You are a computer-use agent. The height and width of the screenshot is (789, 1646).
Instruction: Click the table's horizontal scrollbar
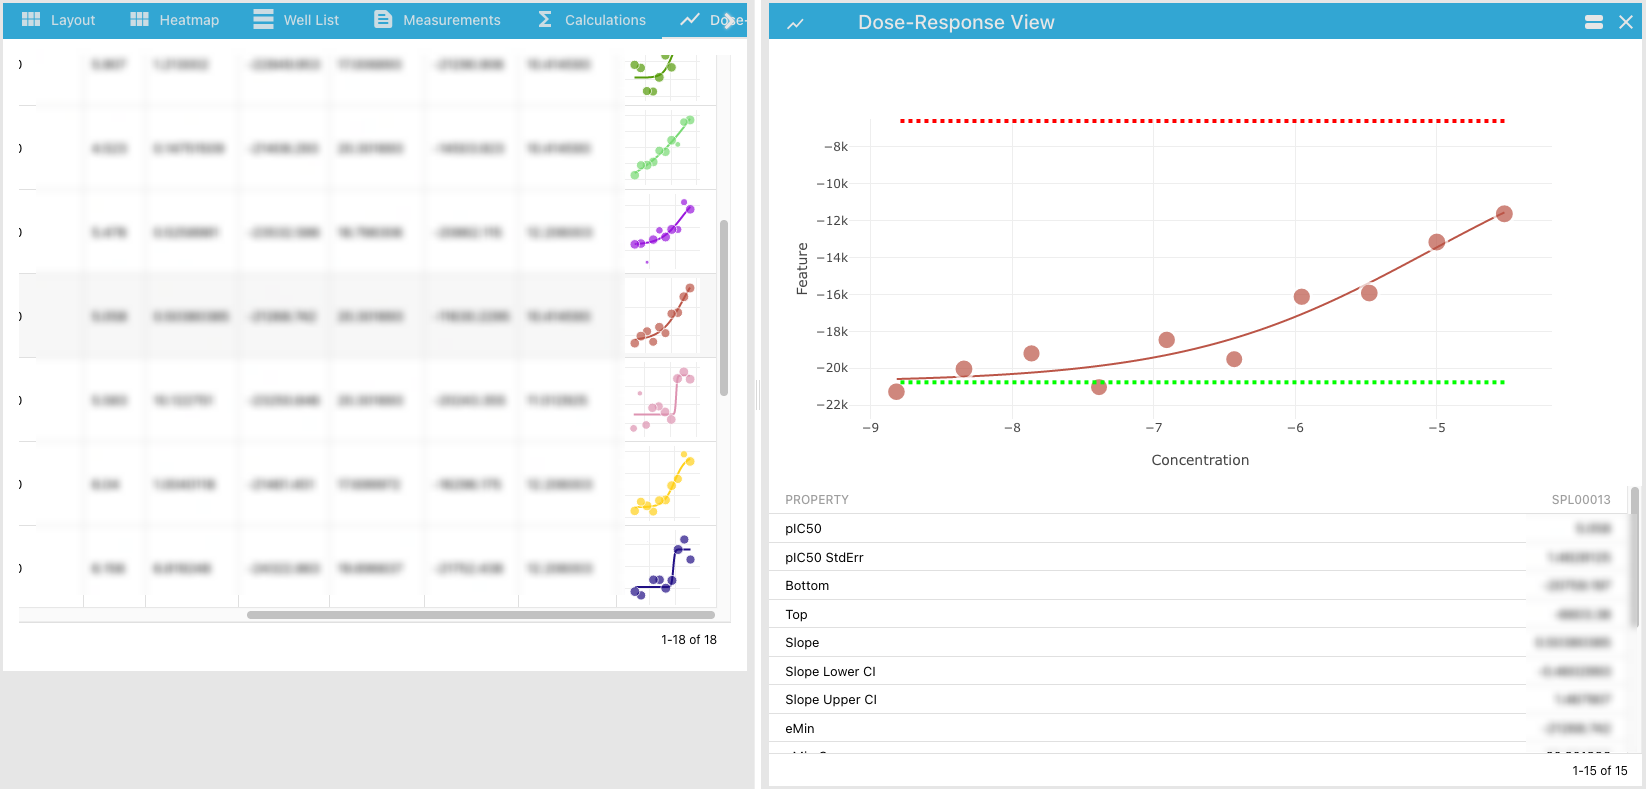click(x=480, y=615)
